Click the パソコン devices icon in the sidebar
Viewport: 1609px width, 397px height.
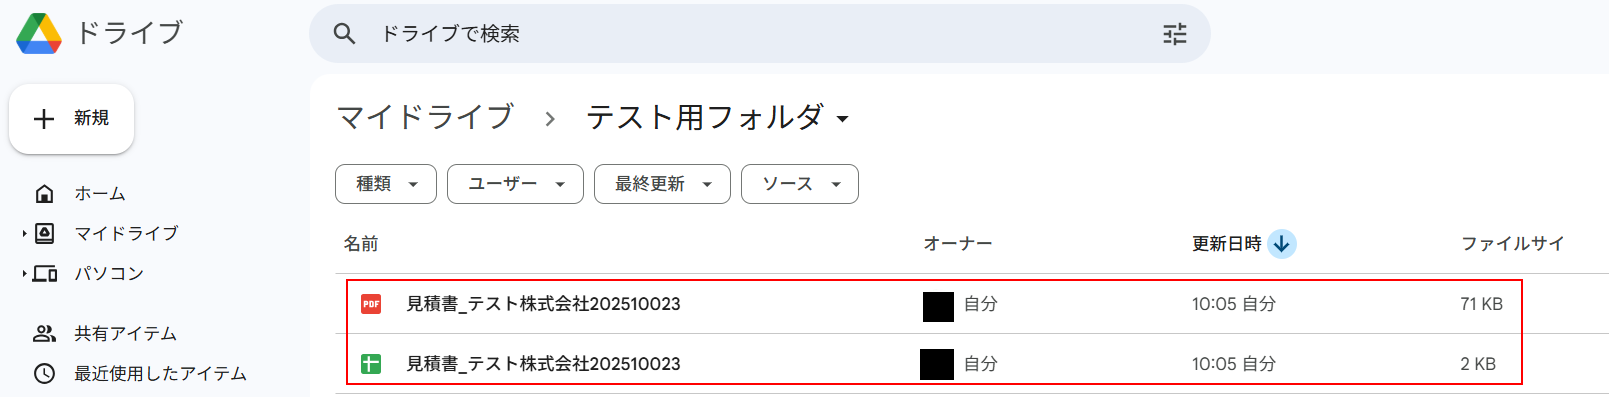pyautogui.click(x=45, y=273)
